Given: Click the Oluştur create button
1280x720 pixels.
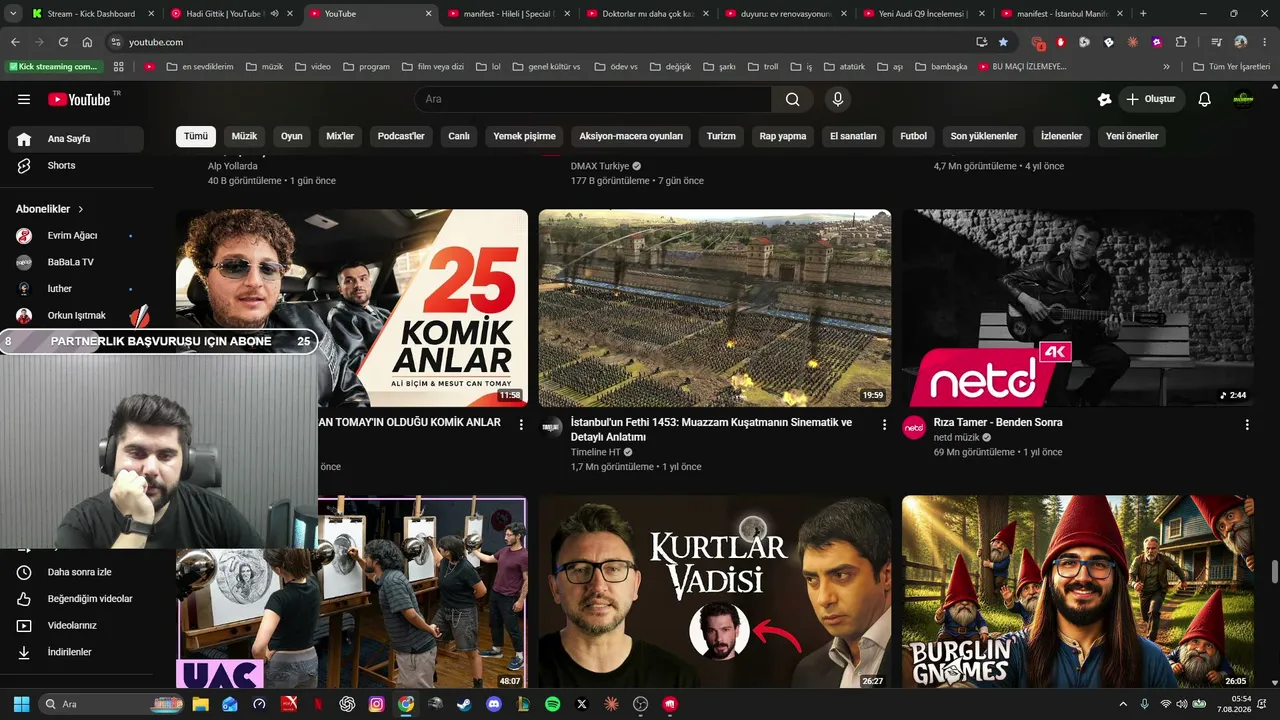Looking at the screenshot, I should (1151, 99).
